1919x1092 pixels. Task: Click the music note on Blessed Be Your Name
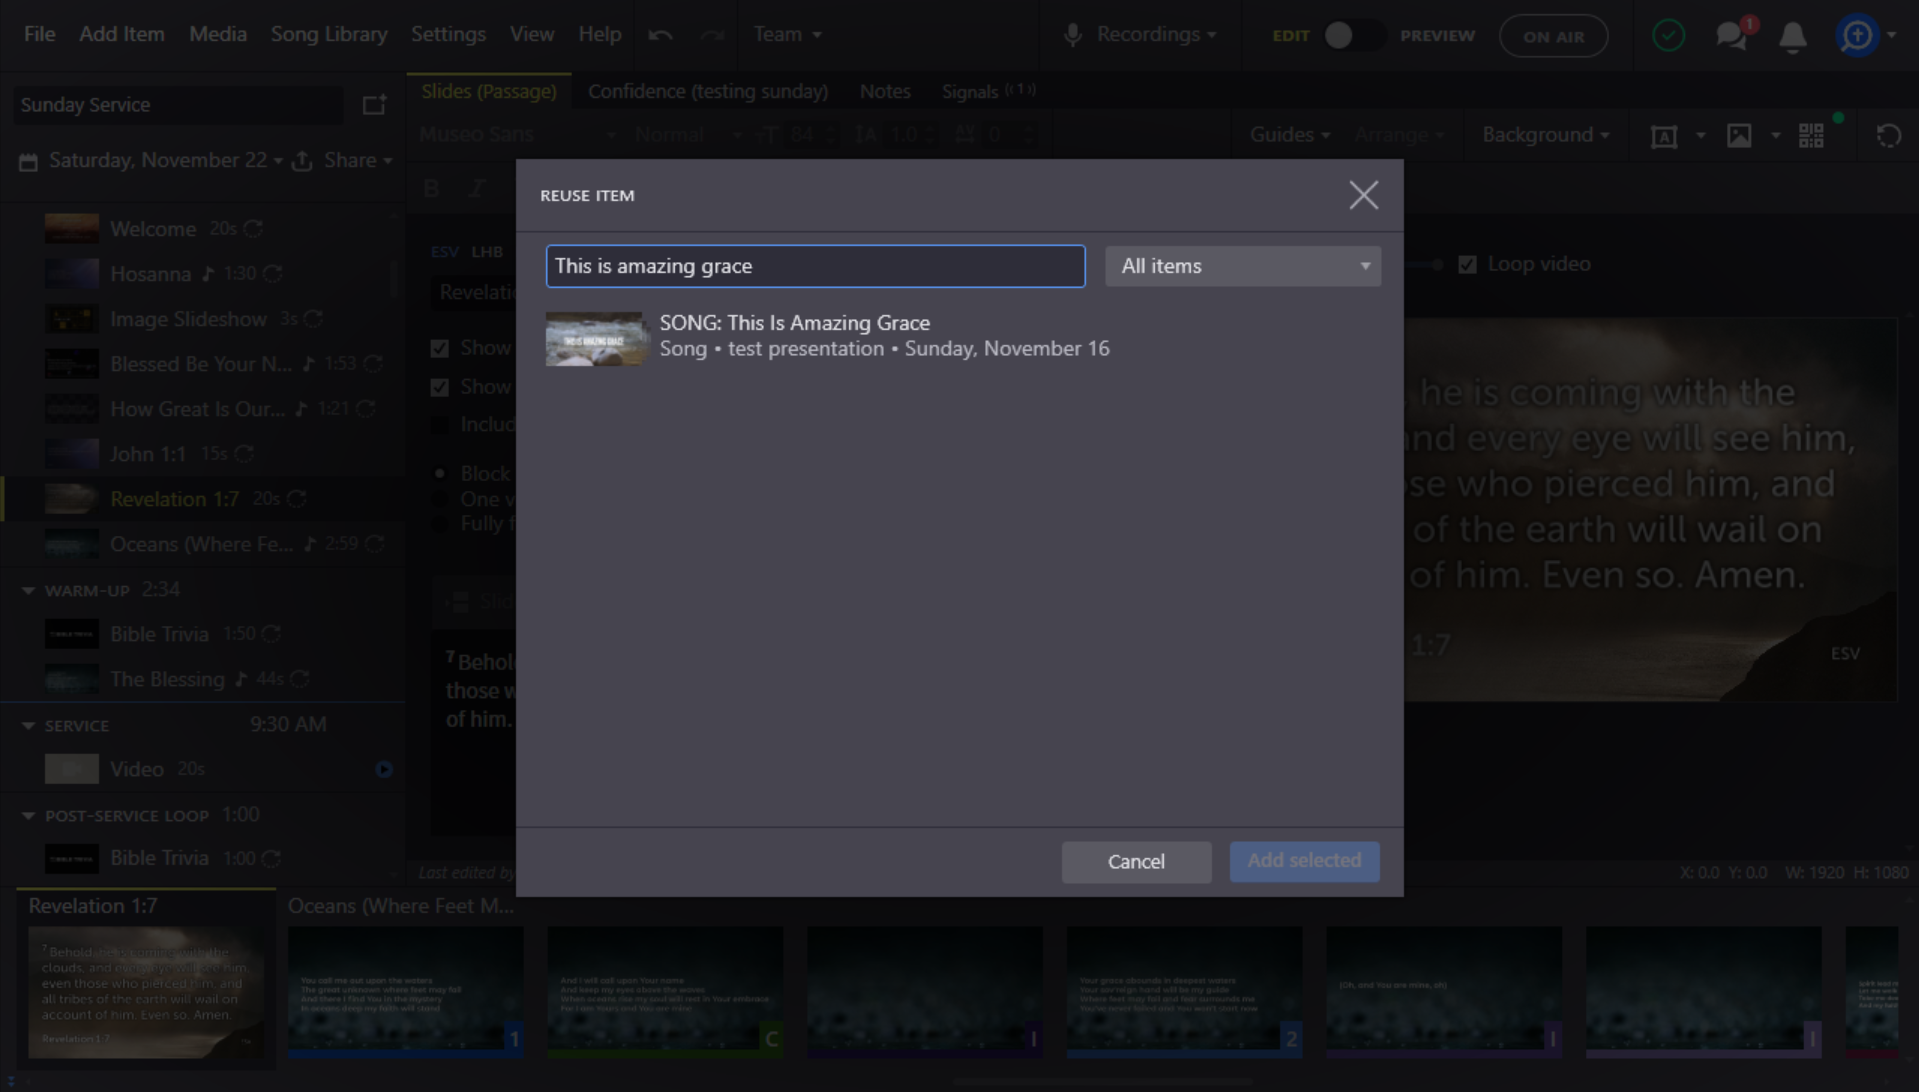pyautogui.click(x=309, y=364)
